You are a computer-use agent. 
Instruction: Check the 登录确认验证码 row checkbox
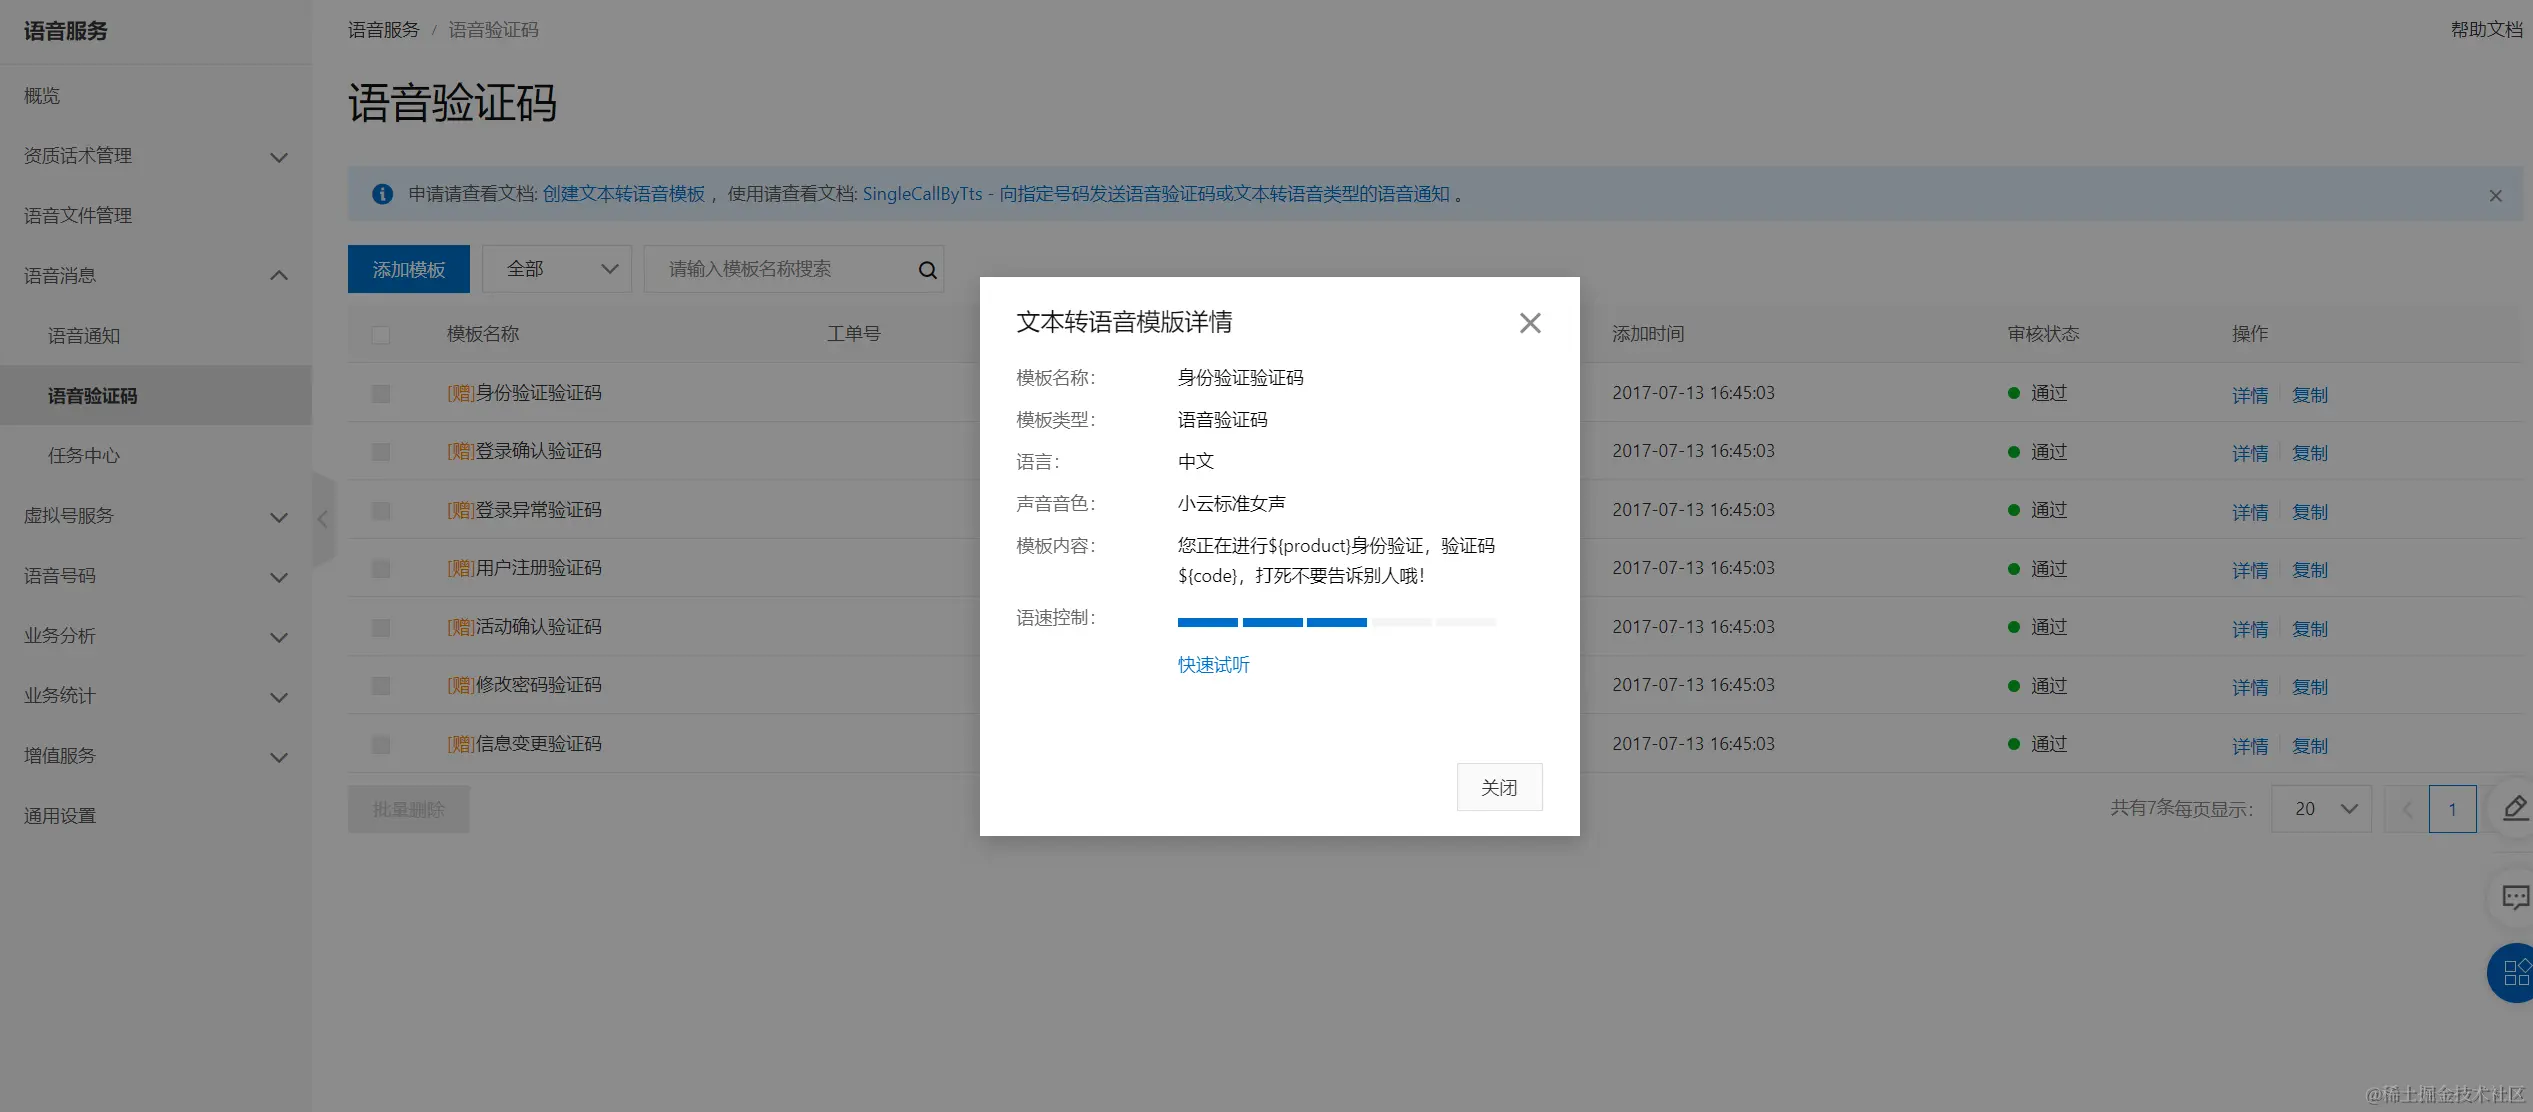click(381, 452)
